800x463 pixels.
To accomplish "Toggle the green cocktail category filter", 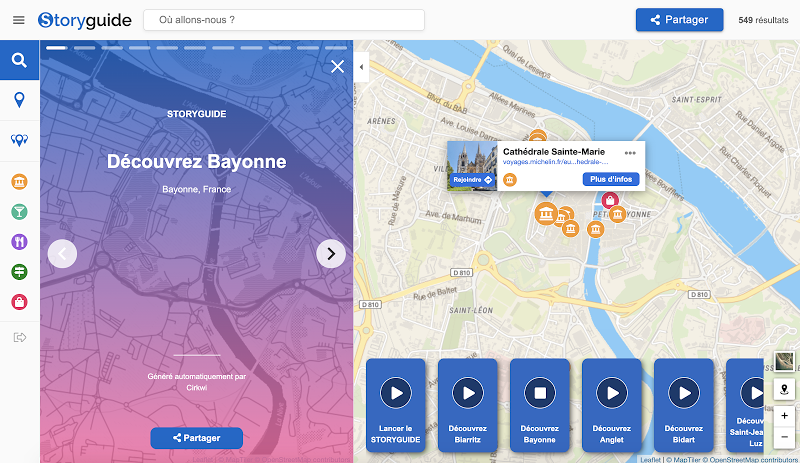I will (19, 211).
